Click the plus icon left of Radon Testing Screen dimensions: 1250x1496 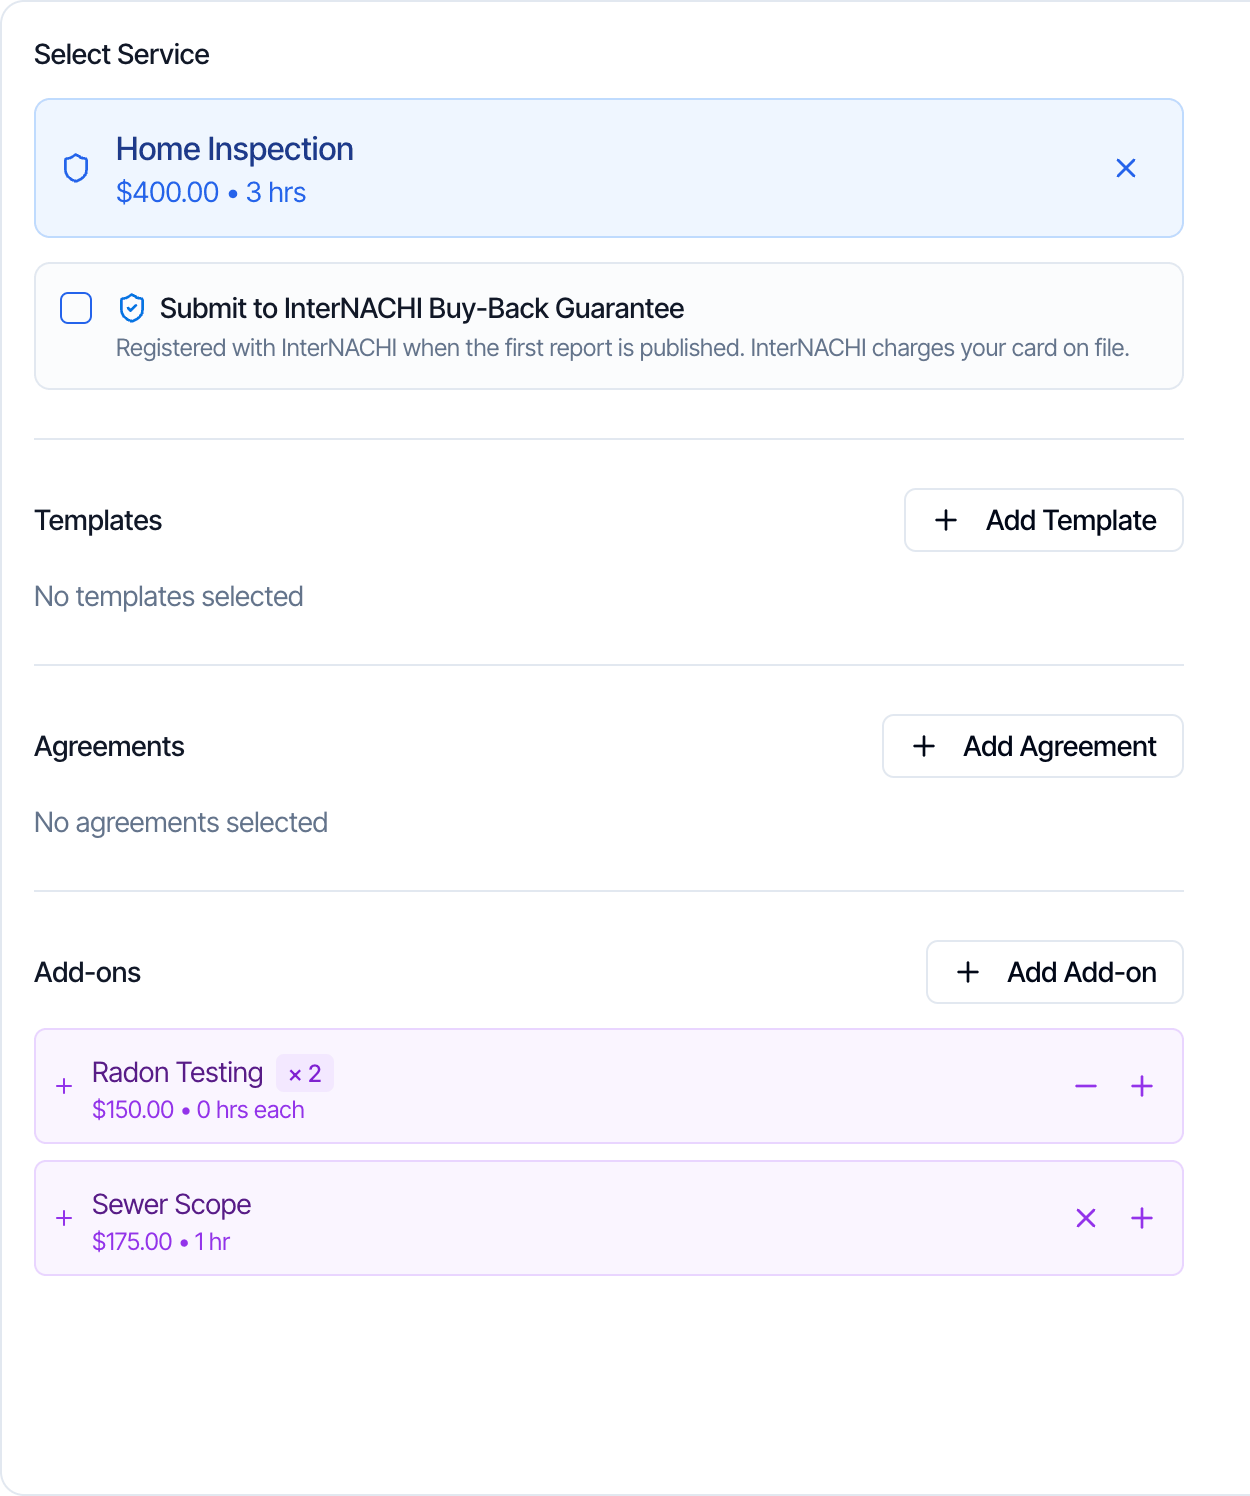(64, 1086)
